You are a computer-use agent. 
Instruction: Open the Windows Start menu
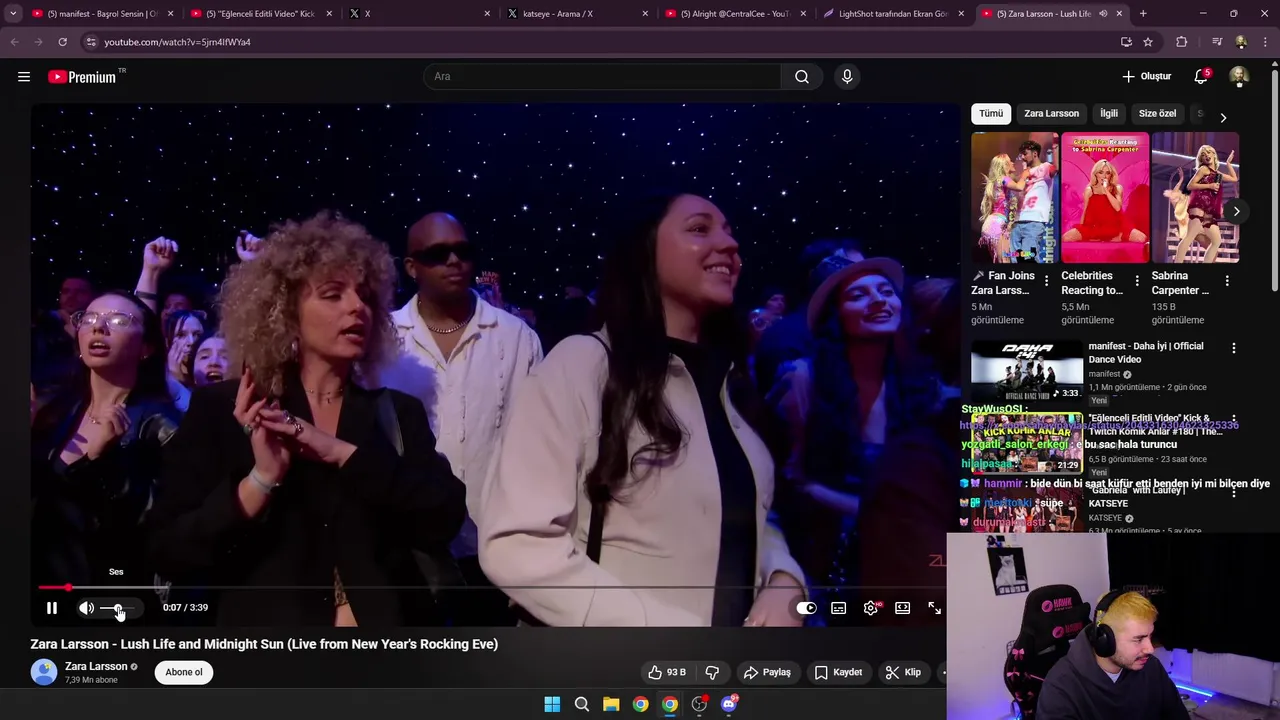[552, 704]
